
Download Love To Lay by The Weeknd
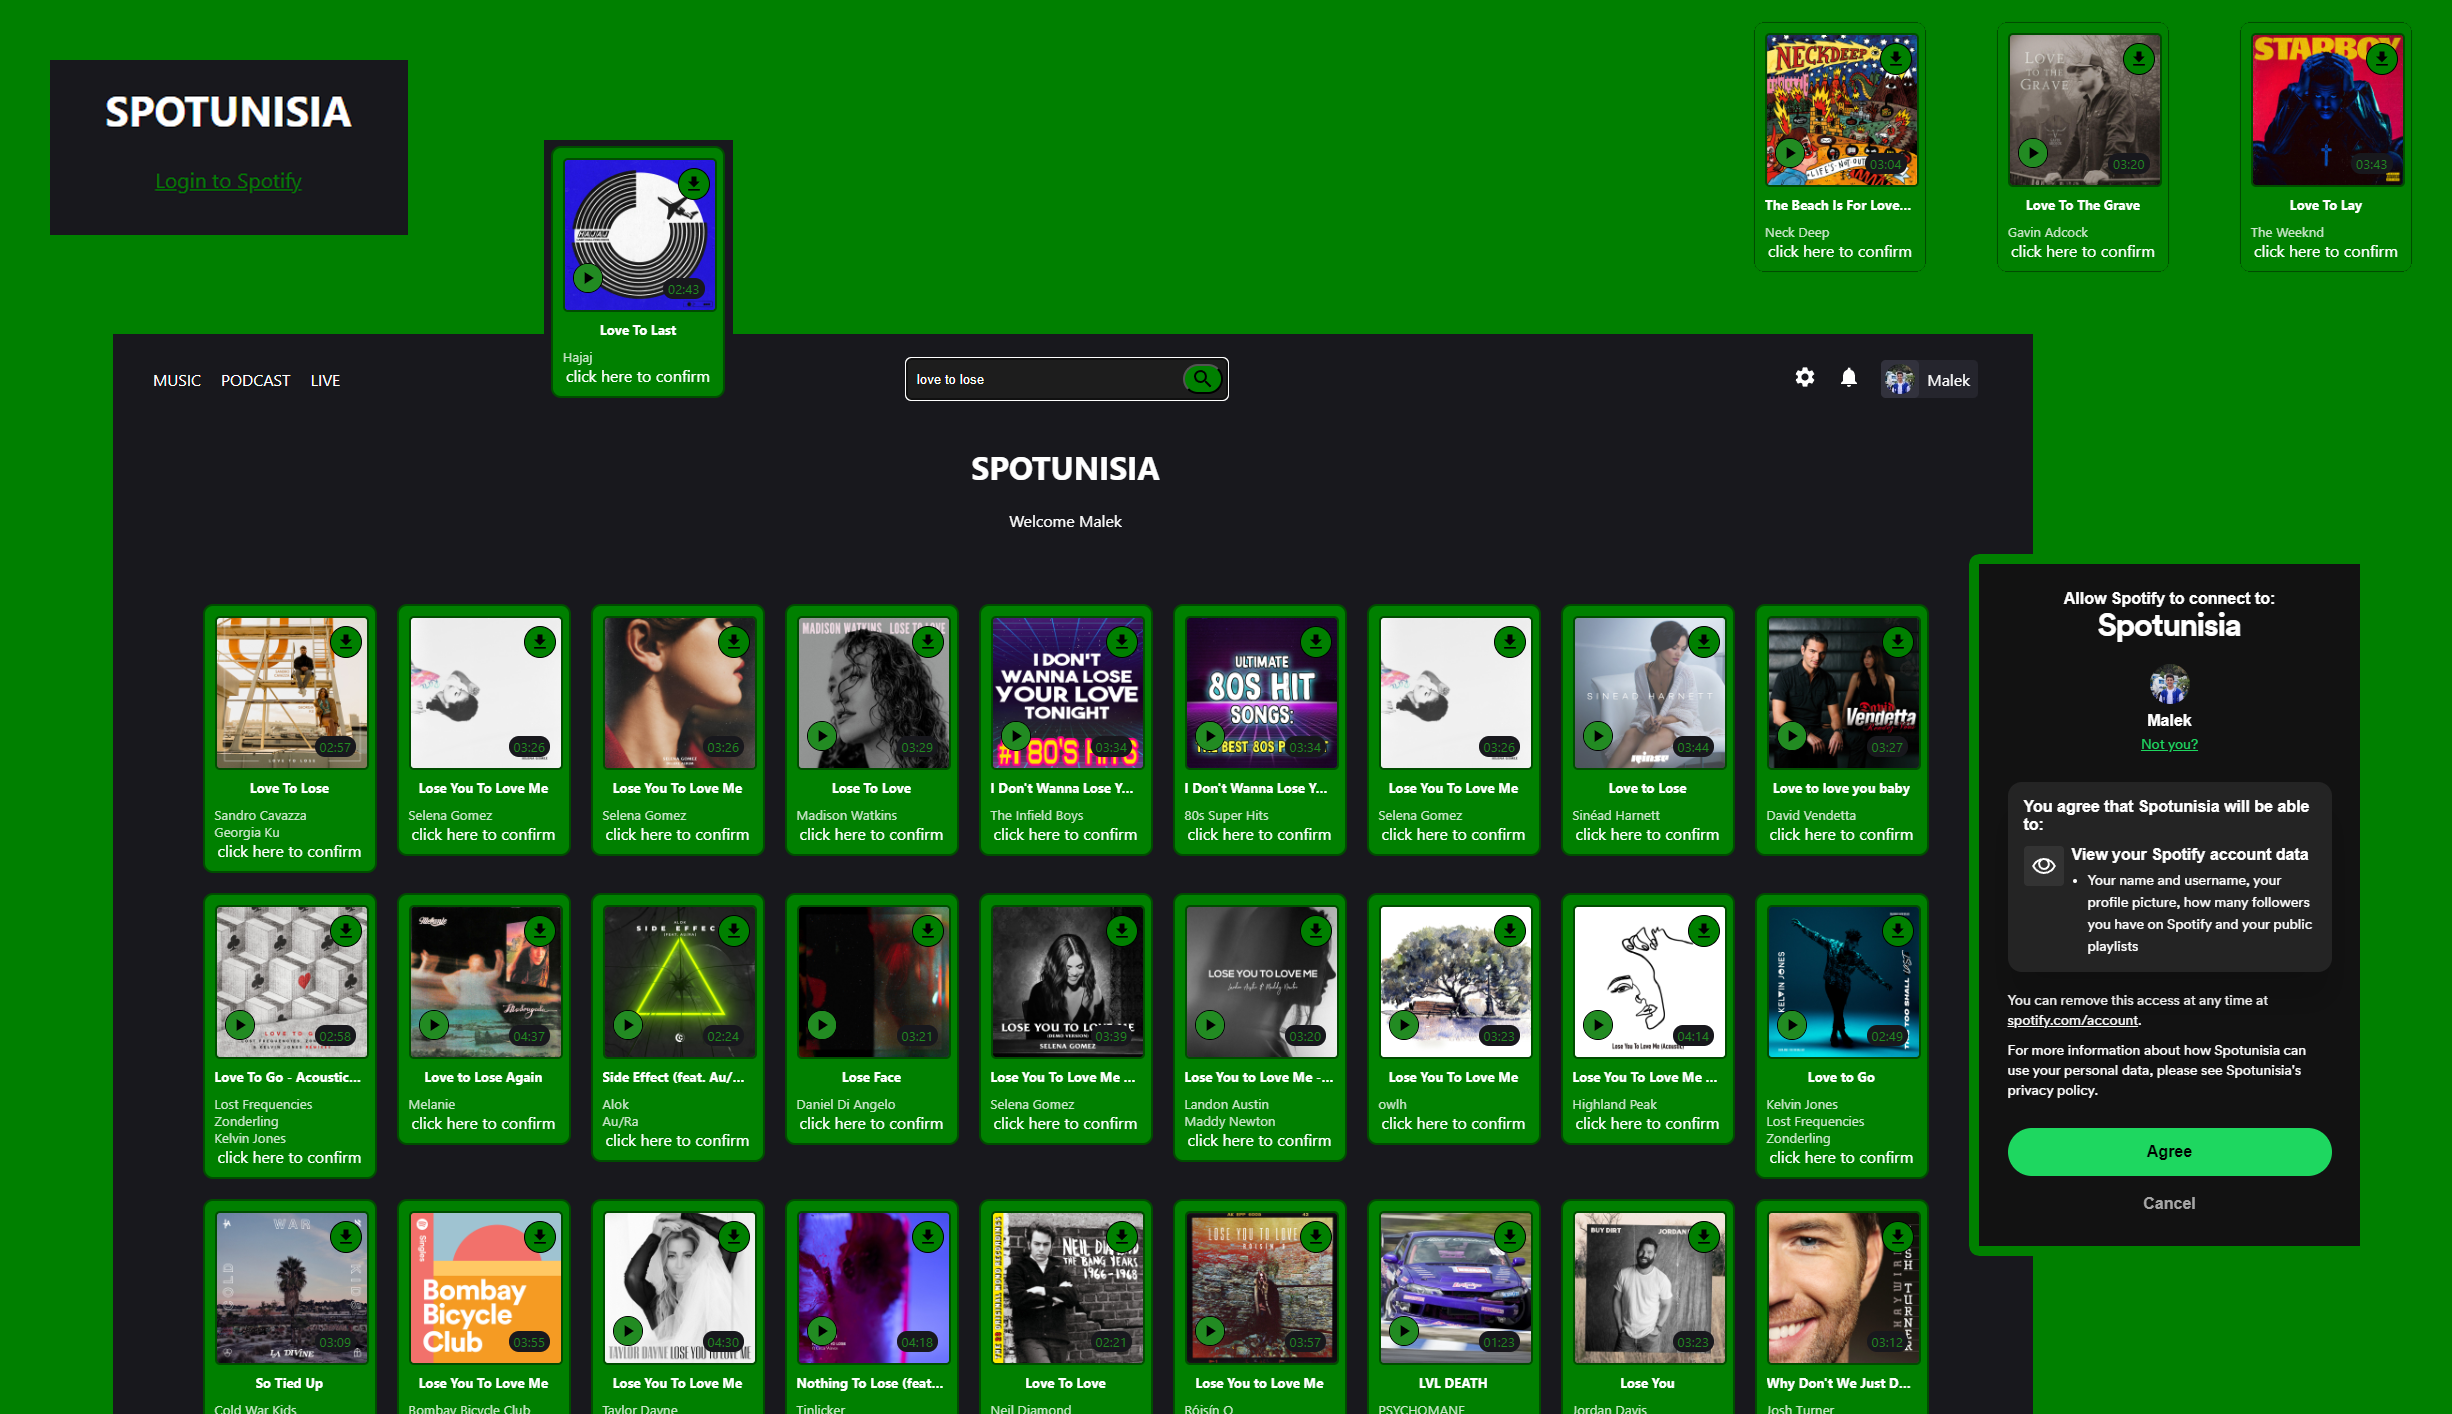click(x=2381, y=59)
